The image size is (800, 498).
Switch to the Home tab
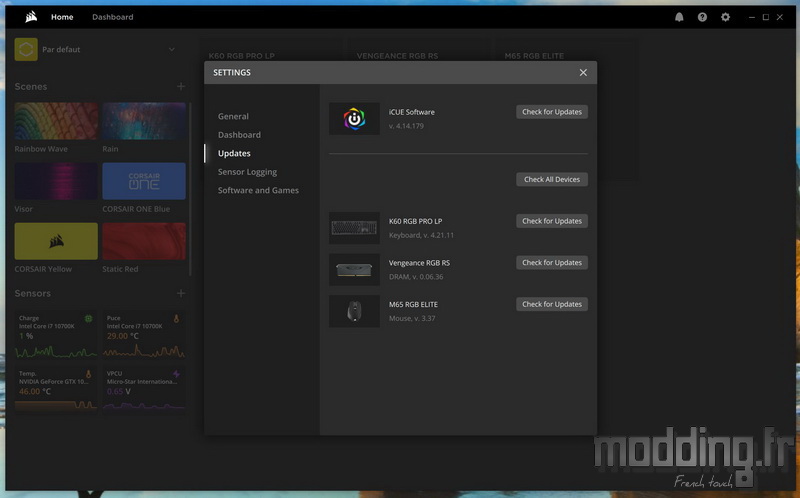(62, 17)
